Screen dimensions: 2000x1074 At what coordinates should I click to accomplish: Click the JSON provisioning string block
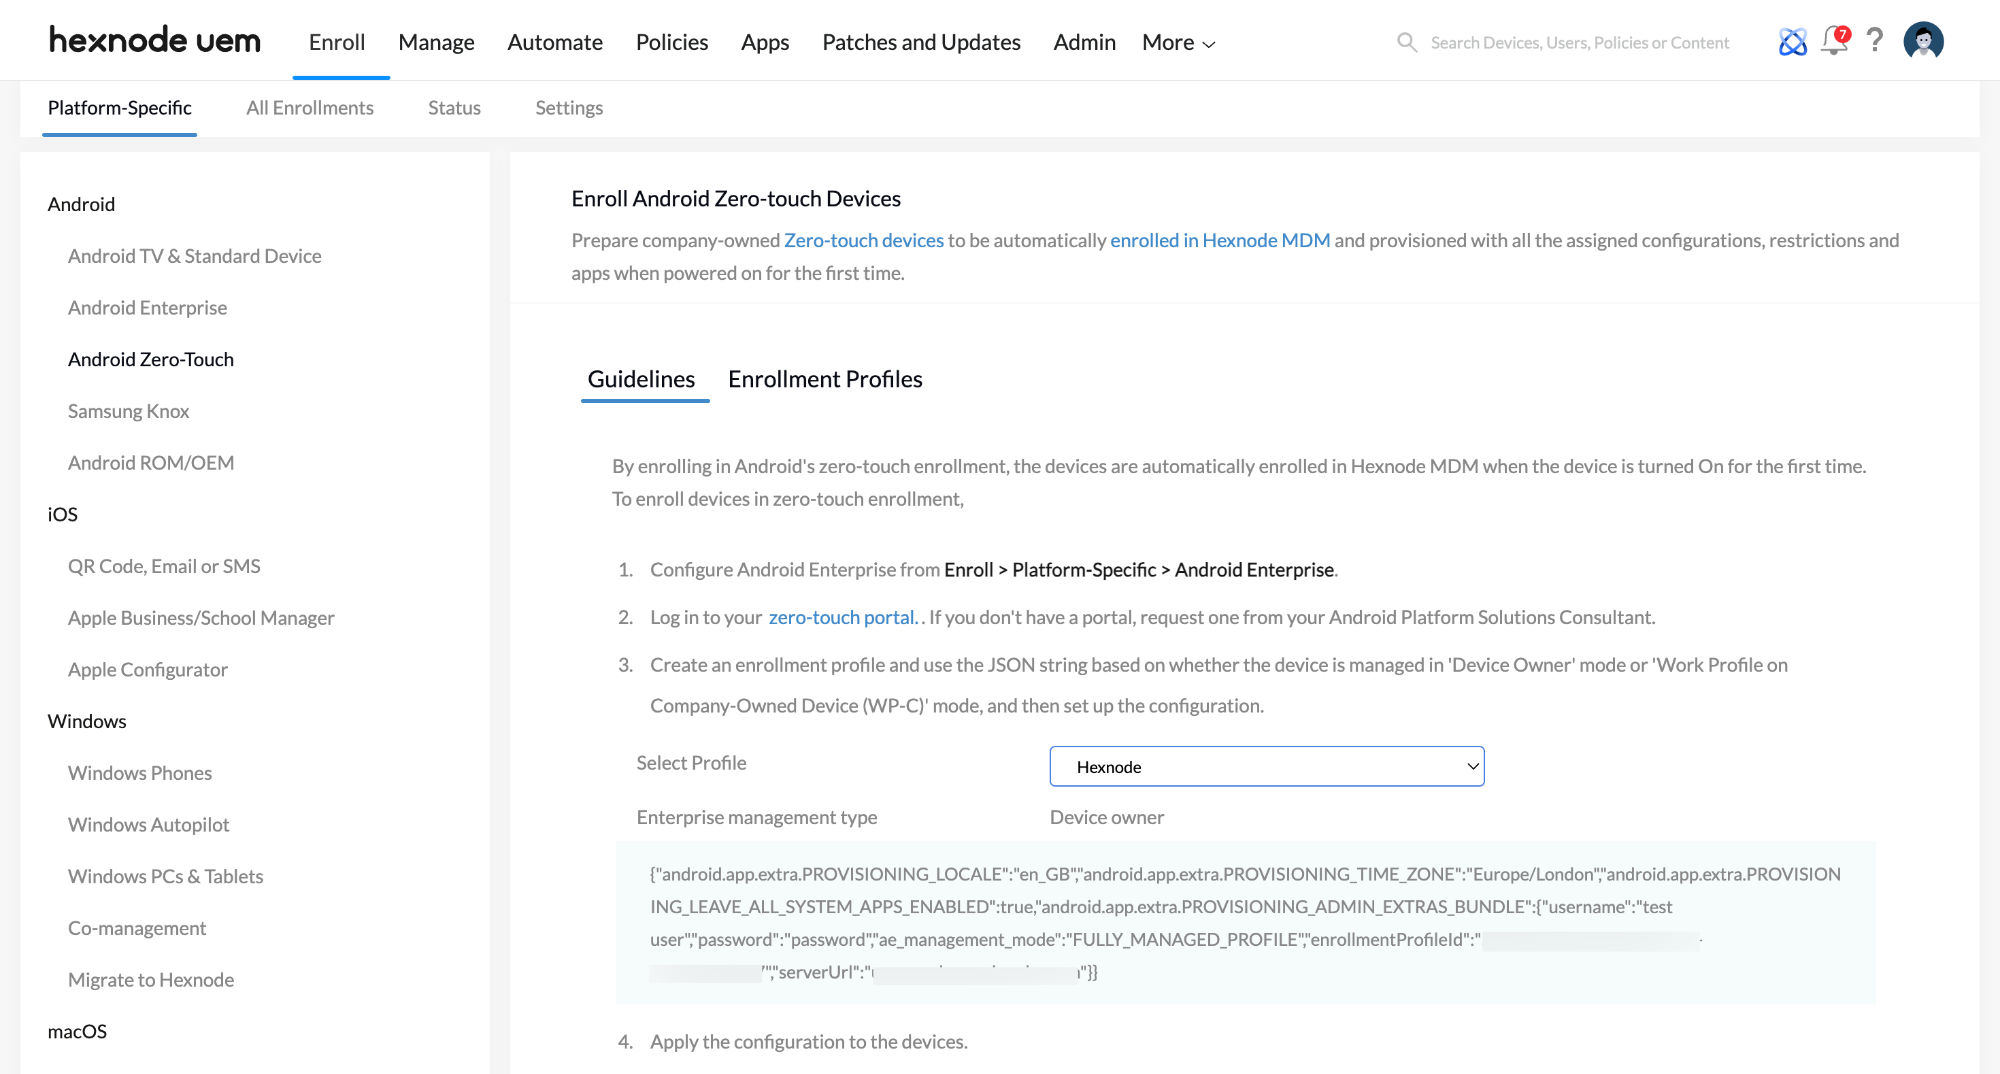[x=1245, y=923]
